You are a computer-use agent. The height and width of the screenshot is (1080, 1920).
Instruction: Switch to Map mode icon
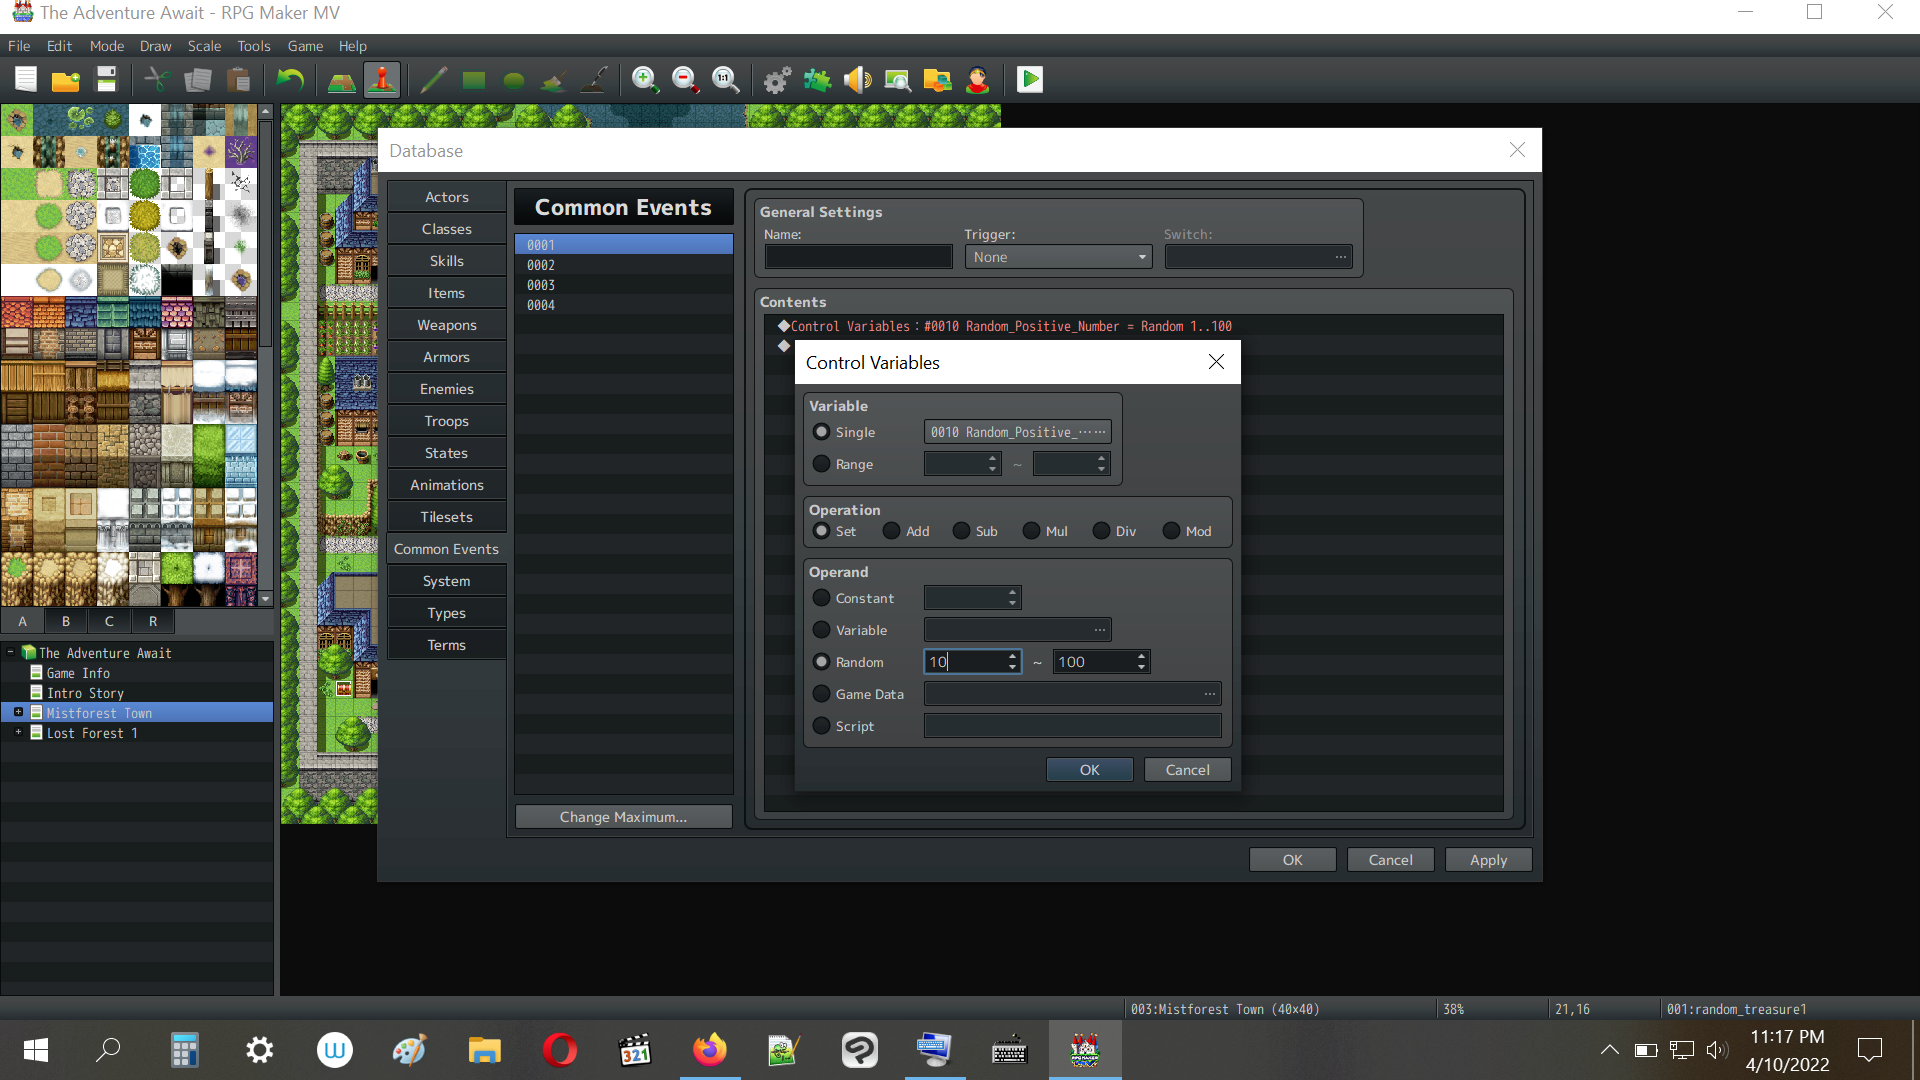(342, 80)
